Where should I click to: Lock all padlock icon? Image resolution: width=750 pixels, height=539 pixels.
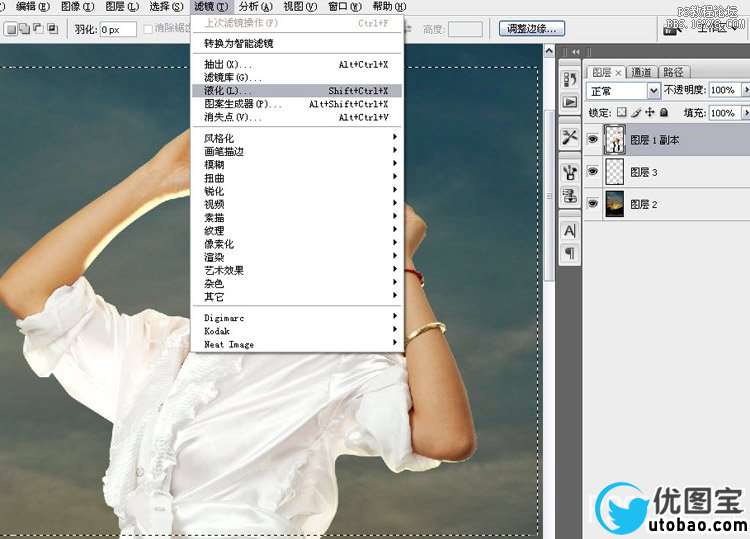[x=663, y=112]
